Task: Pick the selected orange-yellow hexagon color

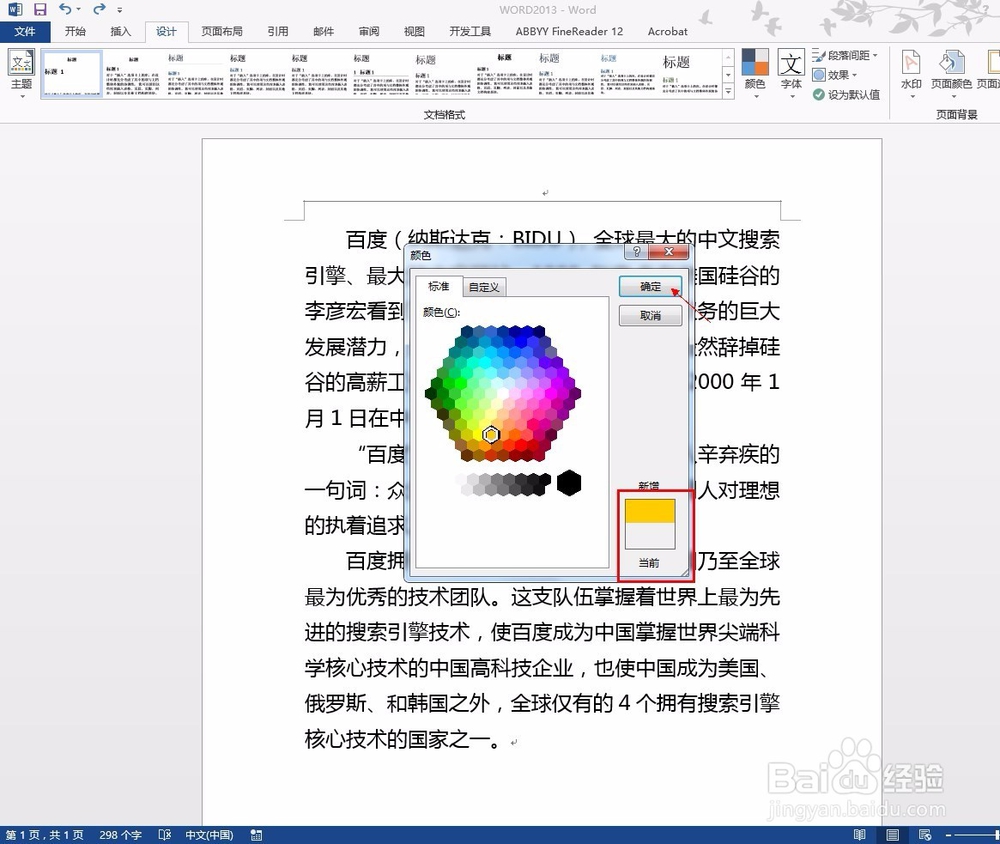Action: tap(490, 435)
